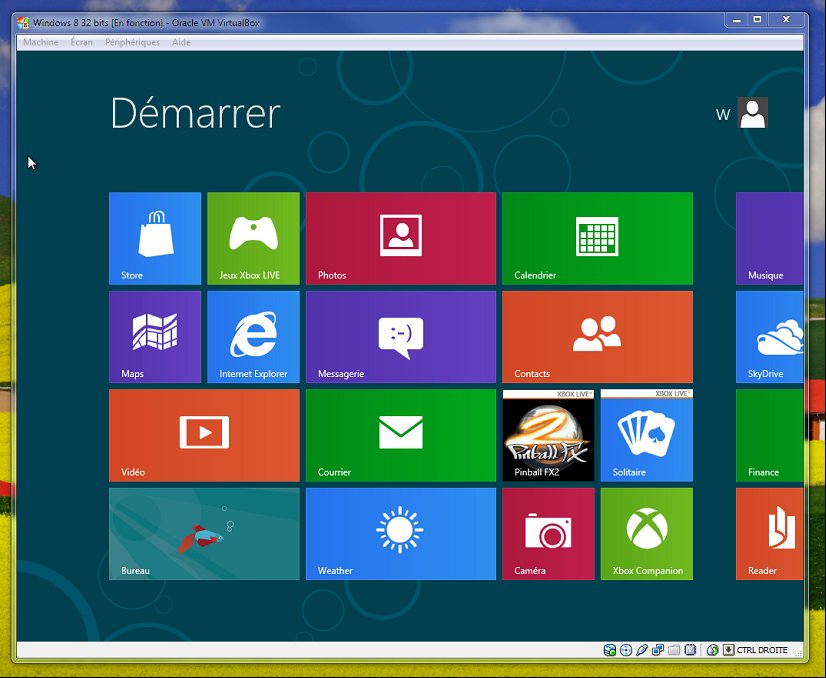Open the Jeux Xbox LIVE tile
826x678 pixels.
pyautogui.click(x=253, y=238)
